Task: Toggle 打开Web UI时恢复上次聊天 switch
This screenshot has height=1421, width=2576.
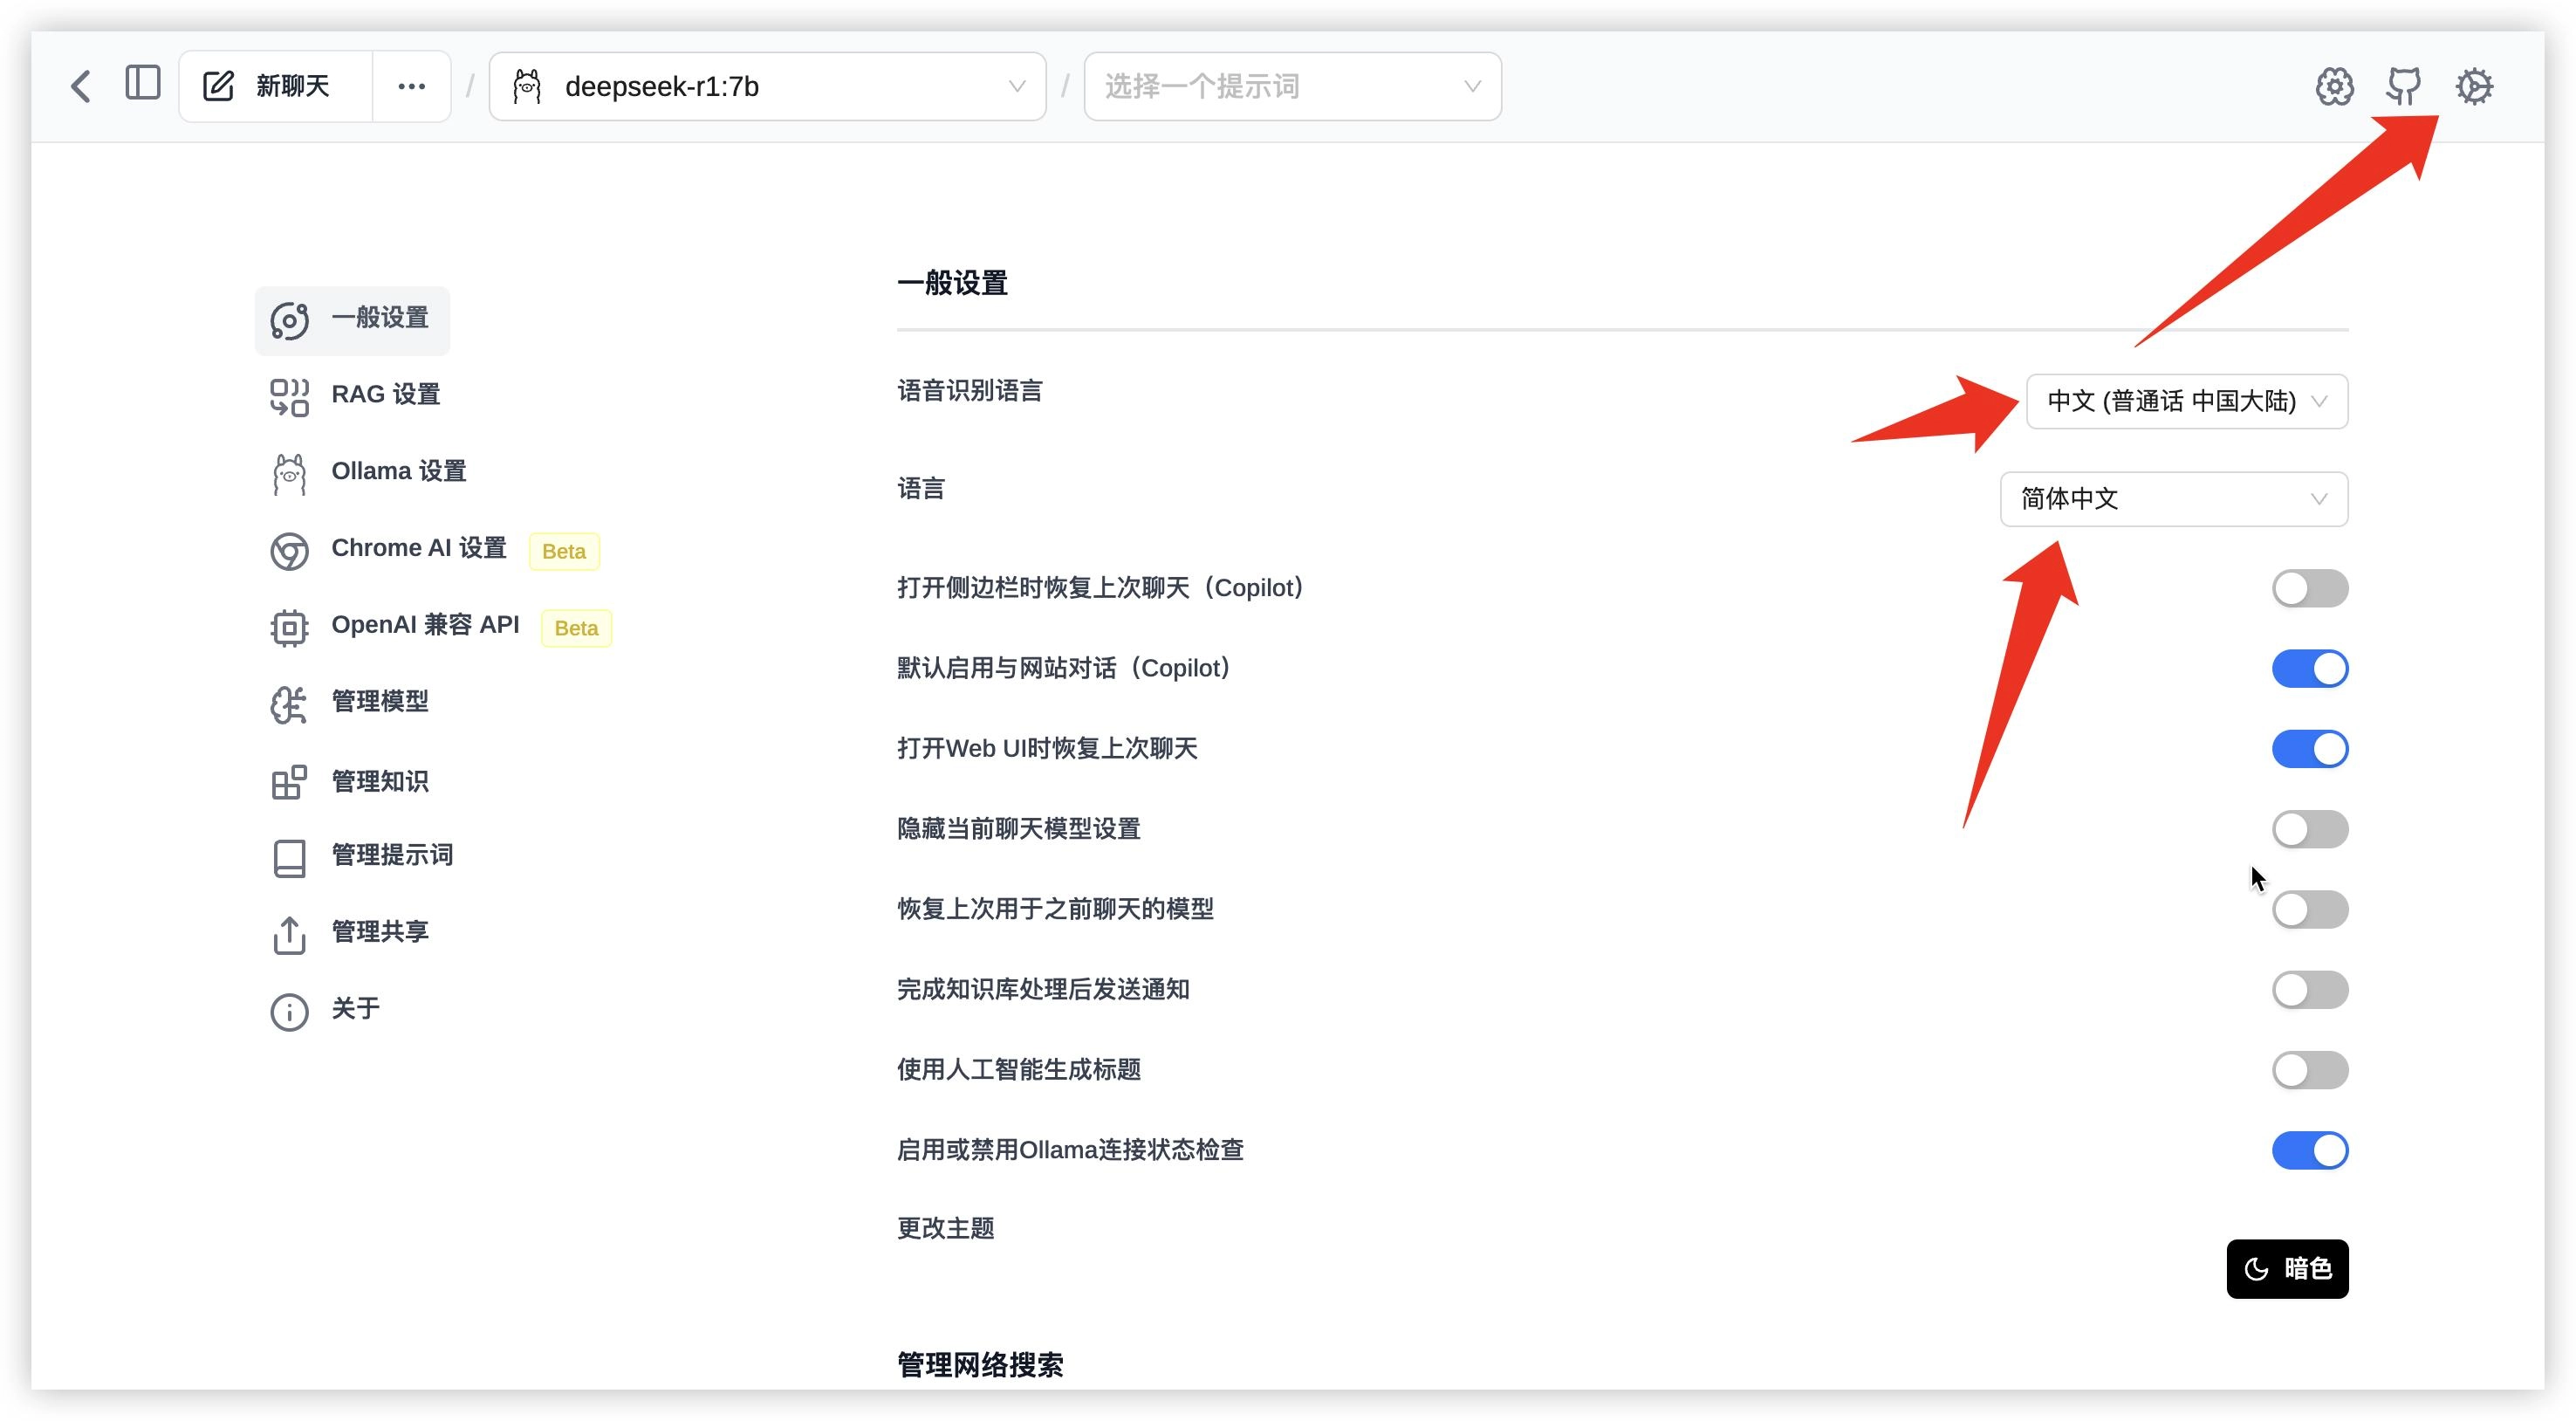Action: 2310,749
